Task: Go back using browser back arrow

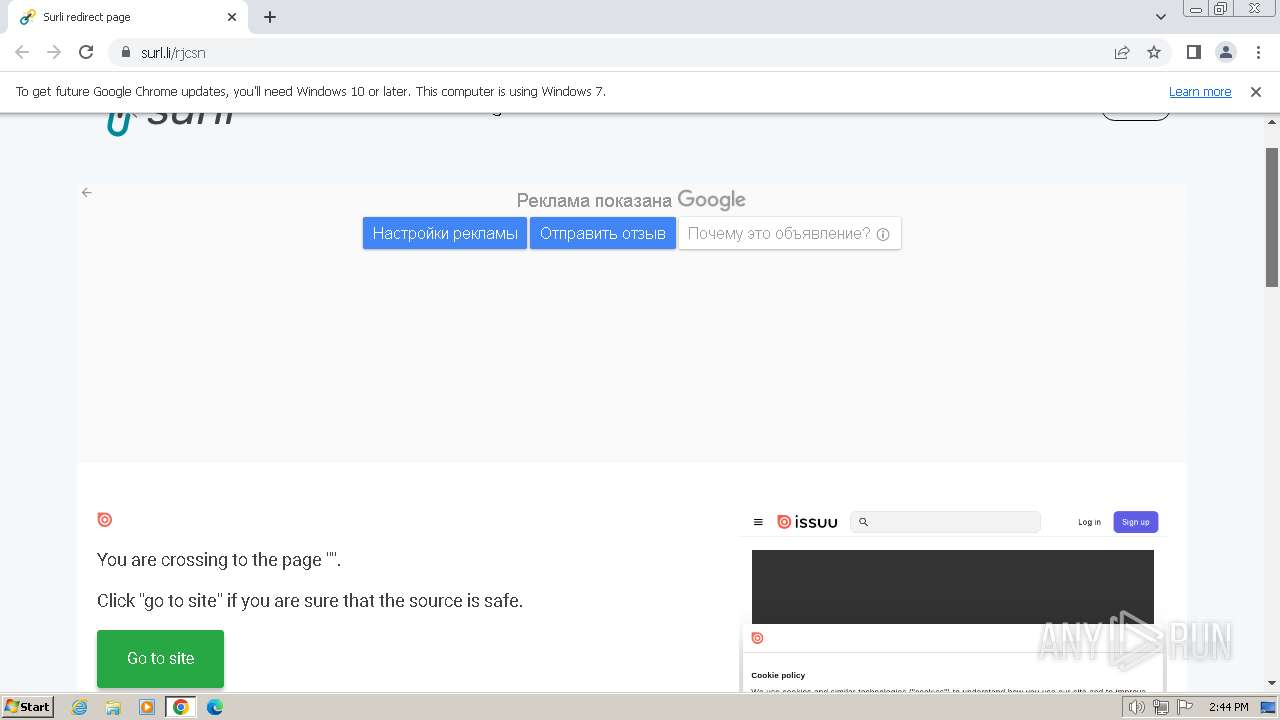Action: click(x=22, y=52)
